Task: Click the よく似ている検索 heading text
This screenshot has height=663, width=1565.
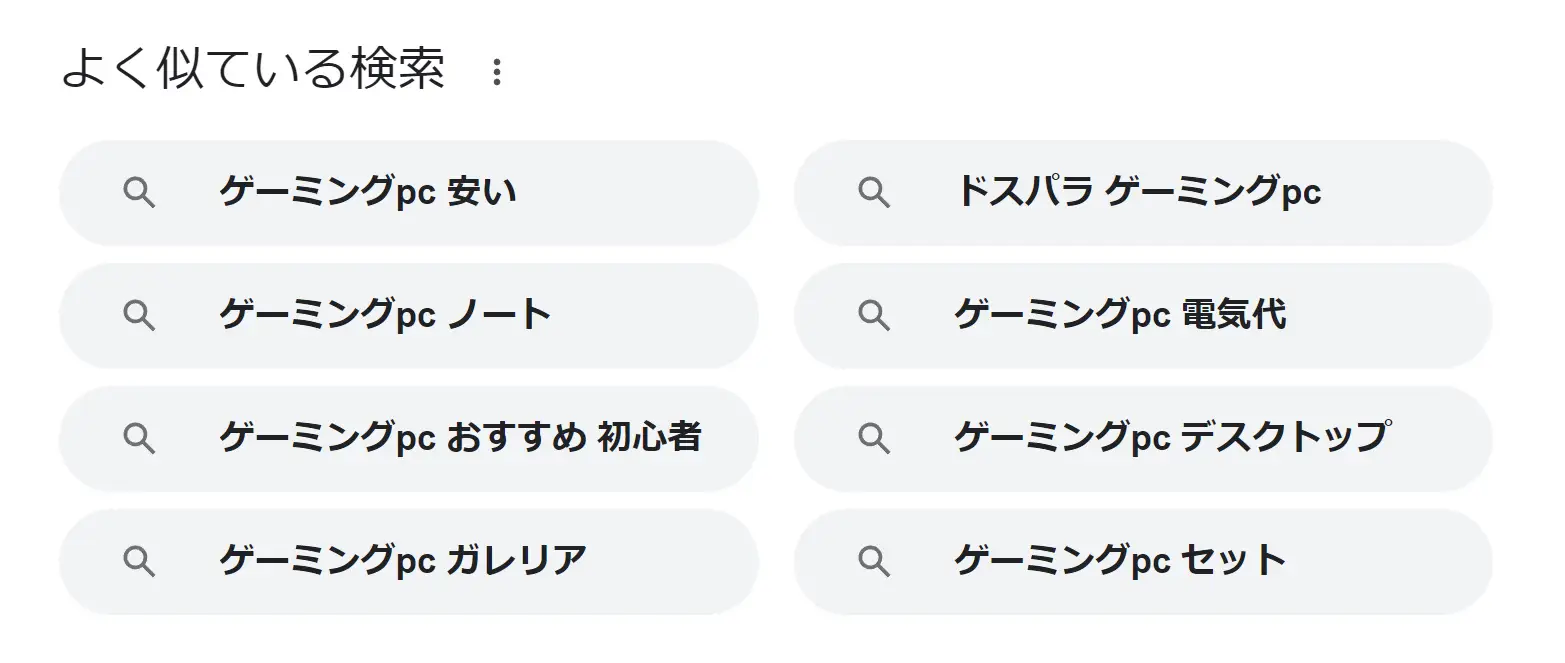Action: tap(253, 70)
